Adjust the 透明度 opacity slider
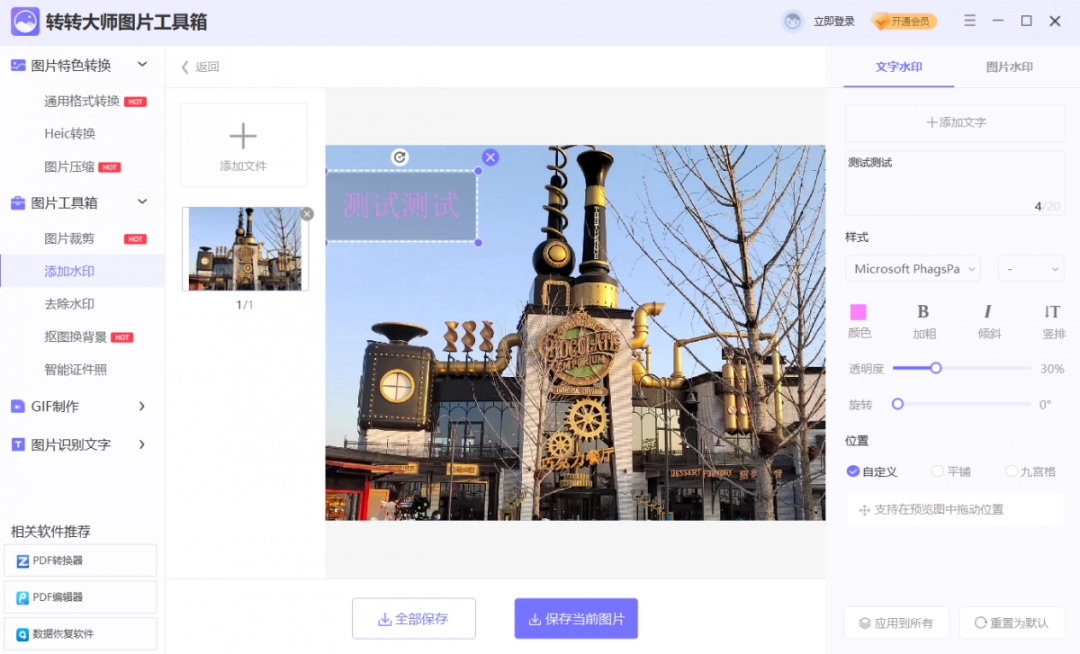The height and width of the screenshot is (654, 1080). [935, 368]
